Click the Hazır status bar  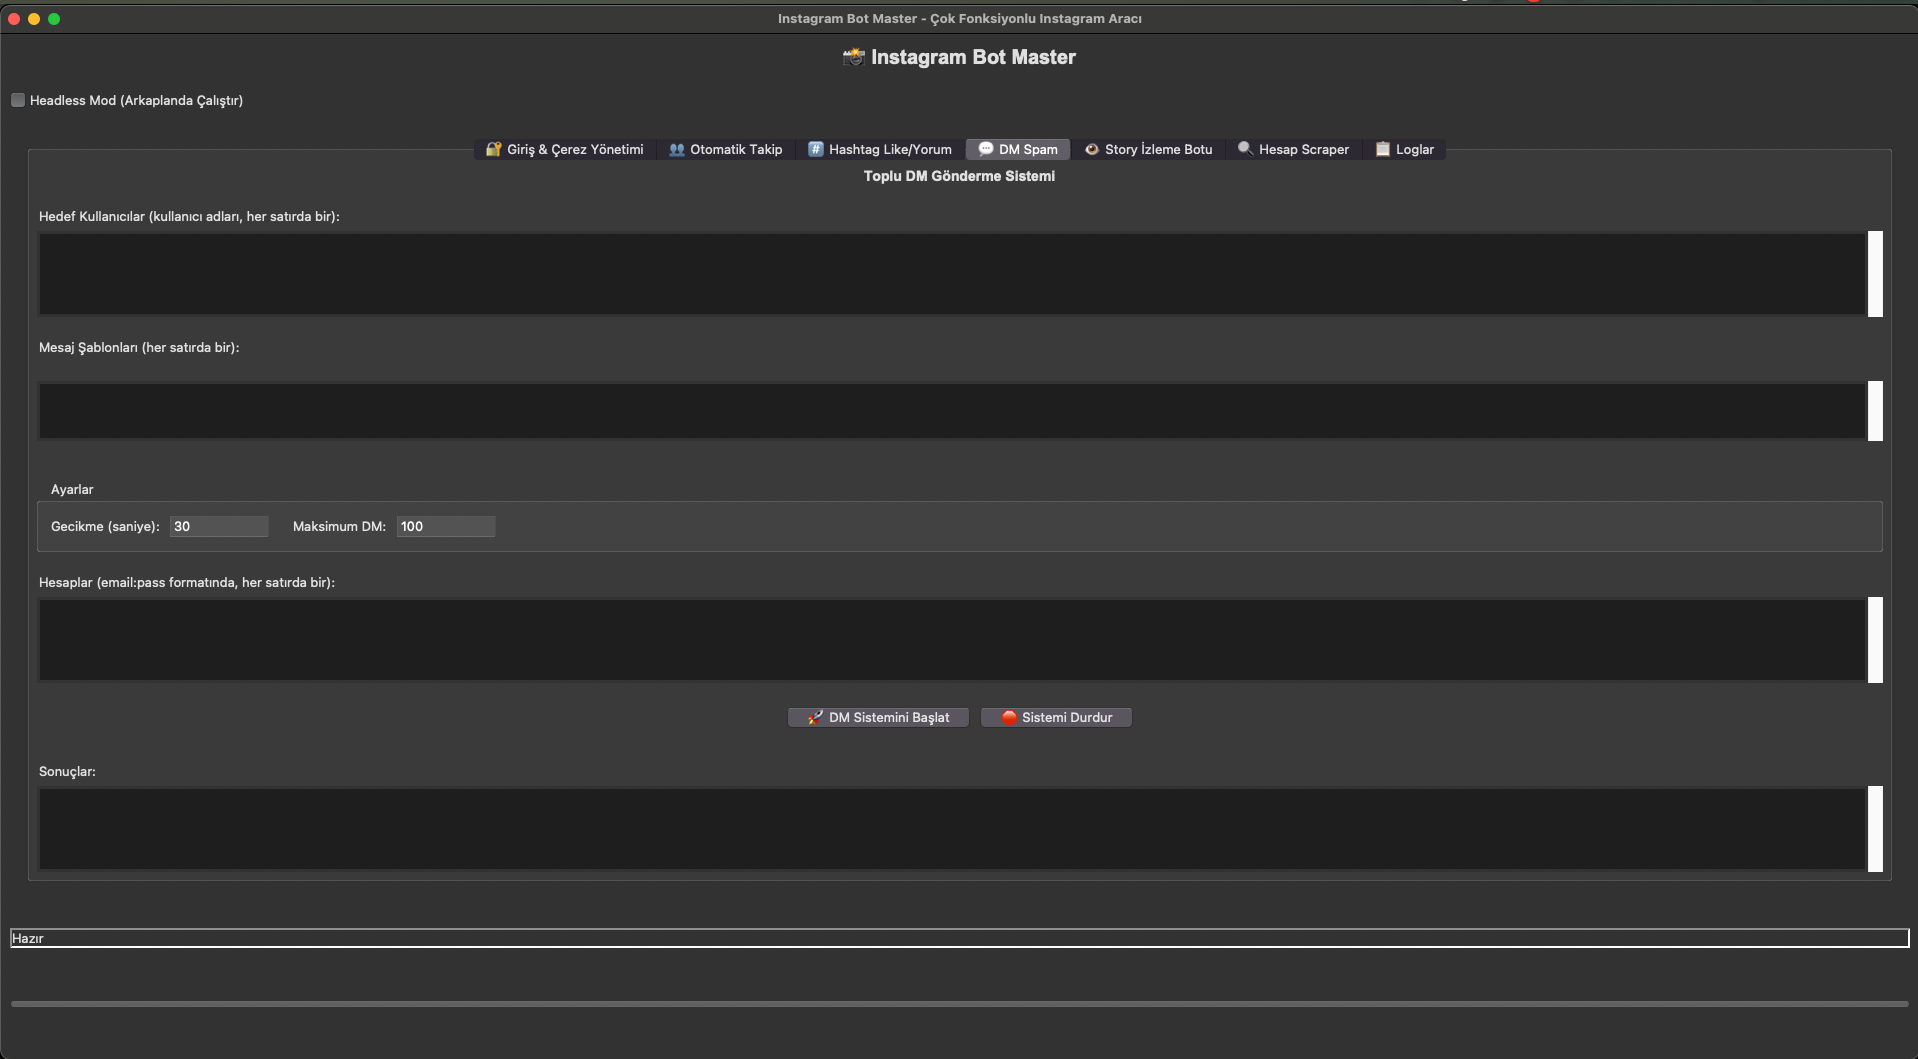tap(959, 938)
